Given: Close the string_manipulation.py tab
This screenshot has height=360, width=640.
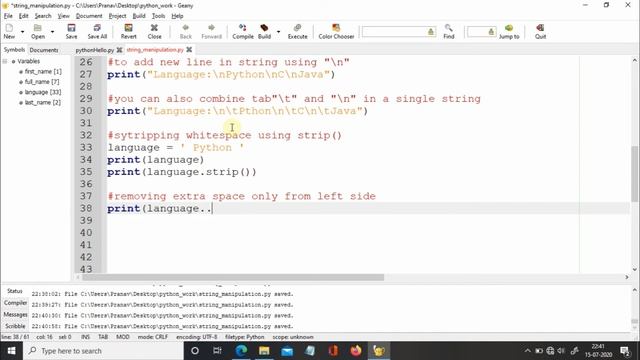Looking at the screenshot, I should coord(189,50).
